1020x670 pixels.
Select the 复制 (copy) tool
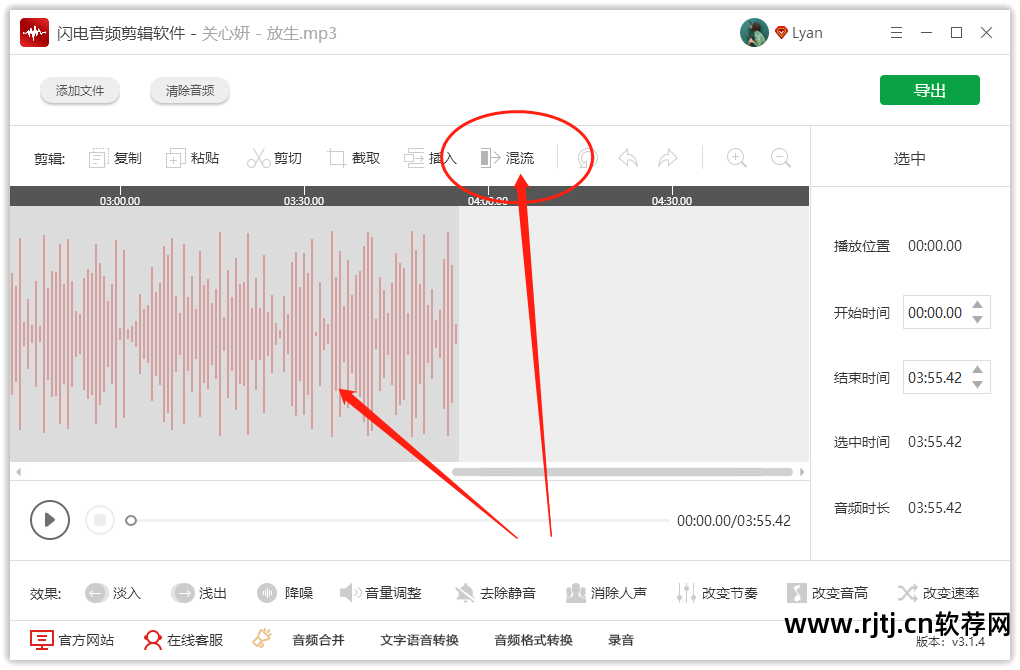(114, 157)
